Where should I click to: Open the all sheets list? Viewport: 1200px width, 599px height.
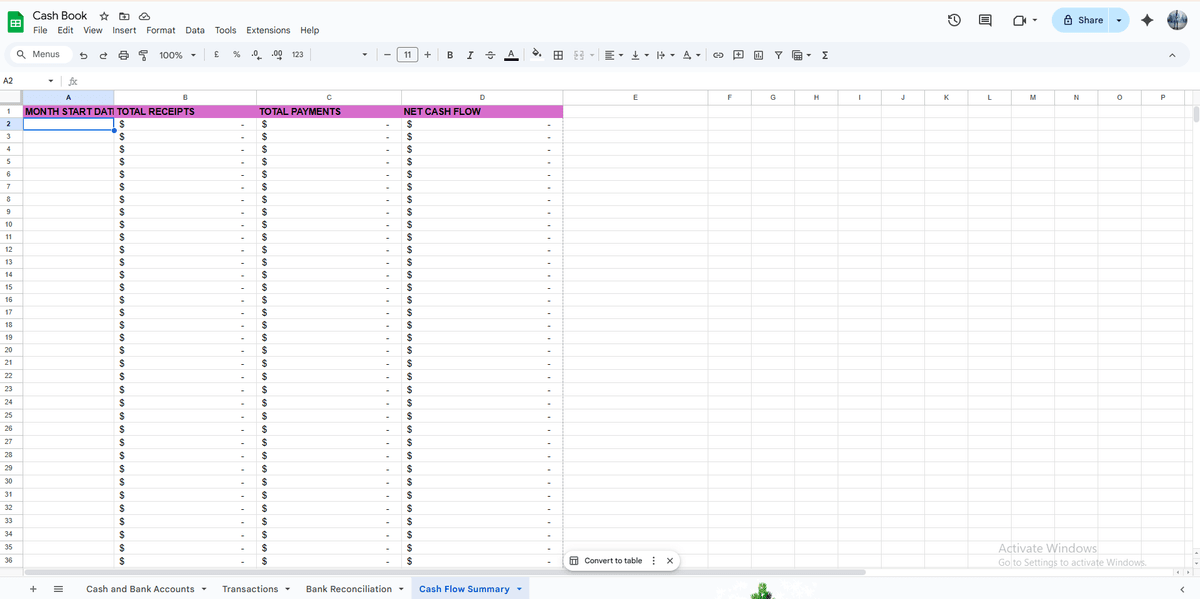tap(57, 589)
